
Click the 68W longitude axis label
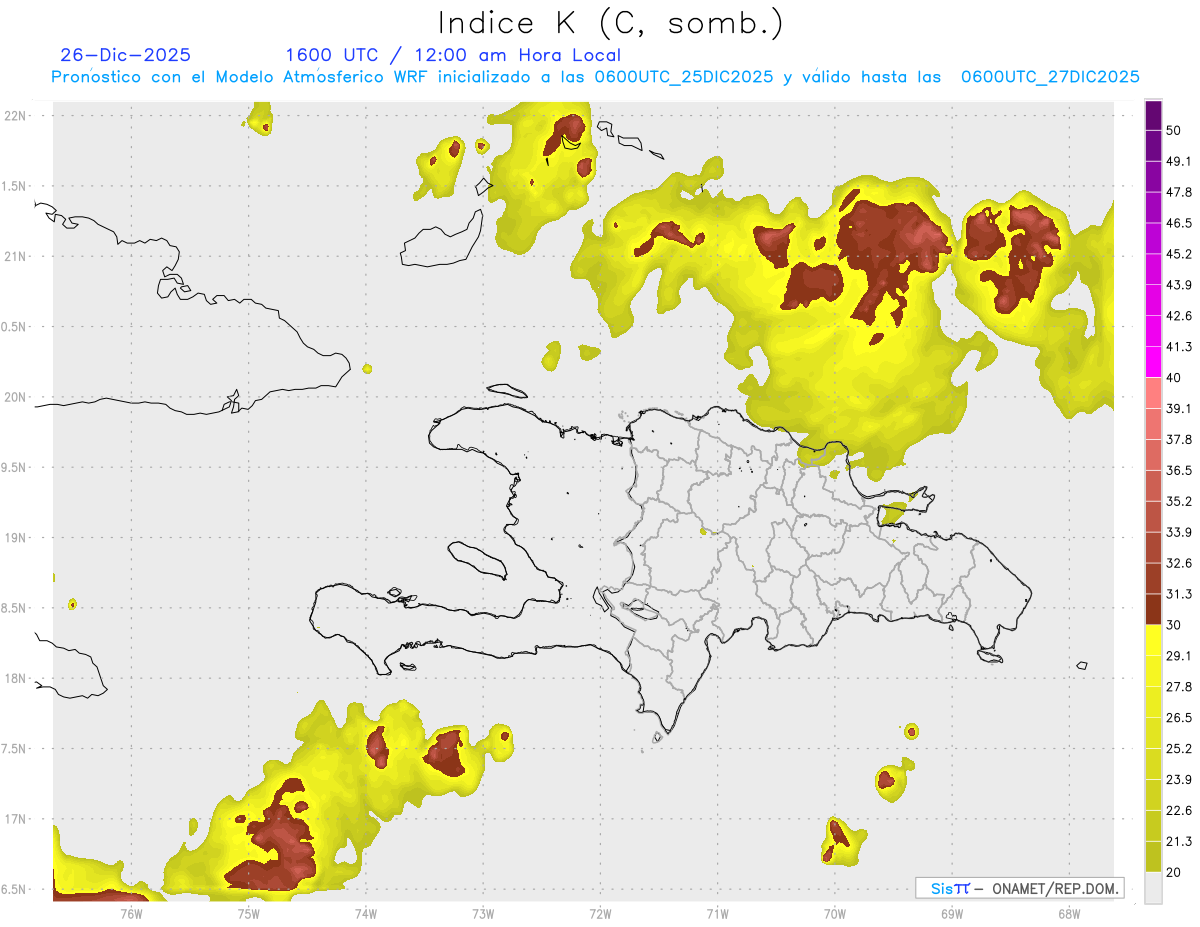[x=1068, y=913]
